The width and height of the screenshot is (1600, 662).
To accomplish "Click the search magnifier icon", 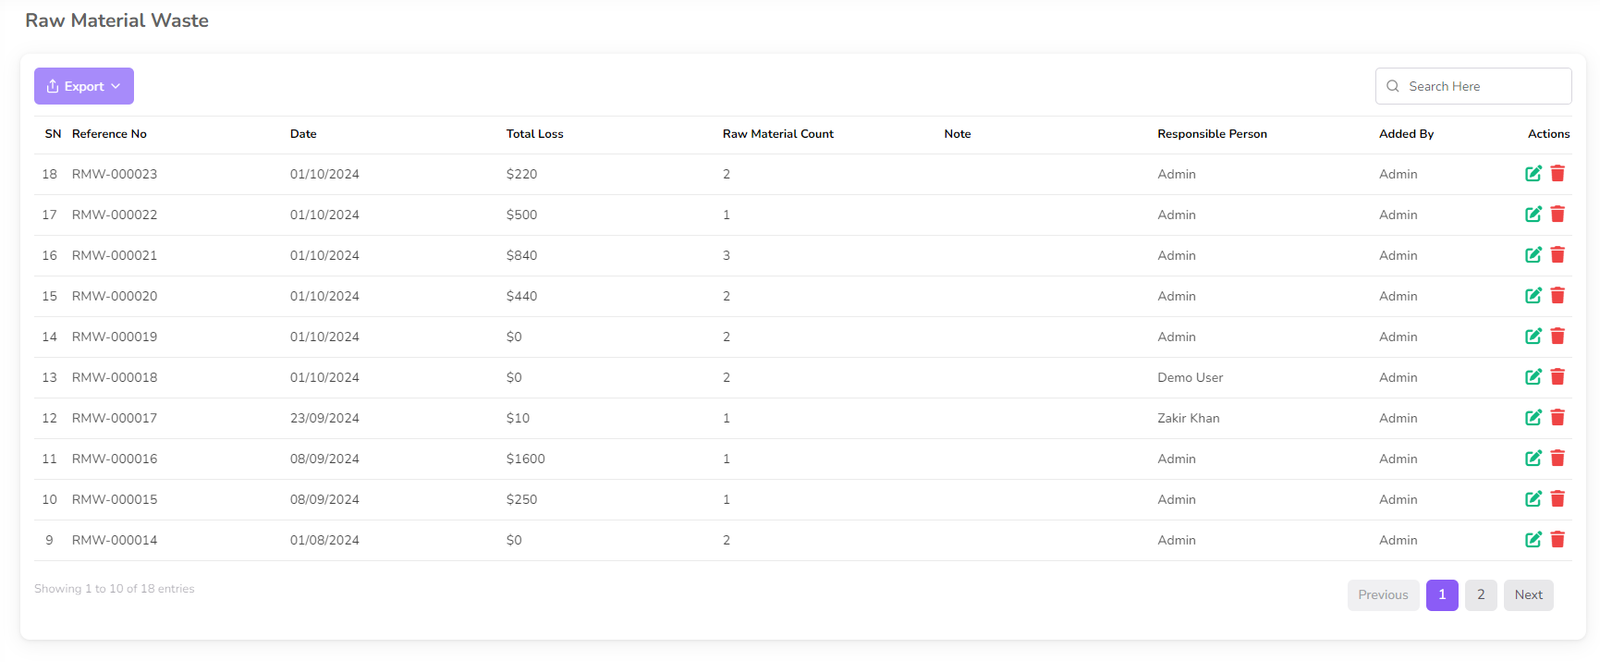I will 1393,86.
